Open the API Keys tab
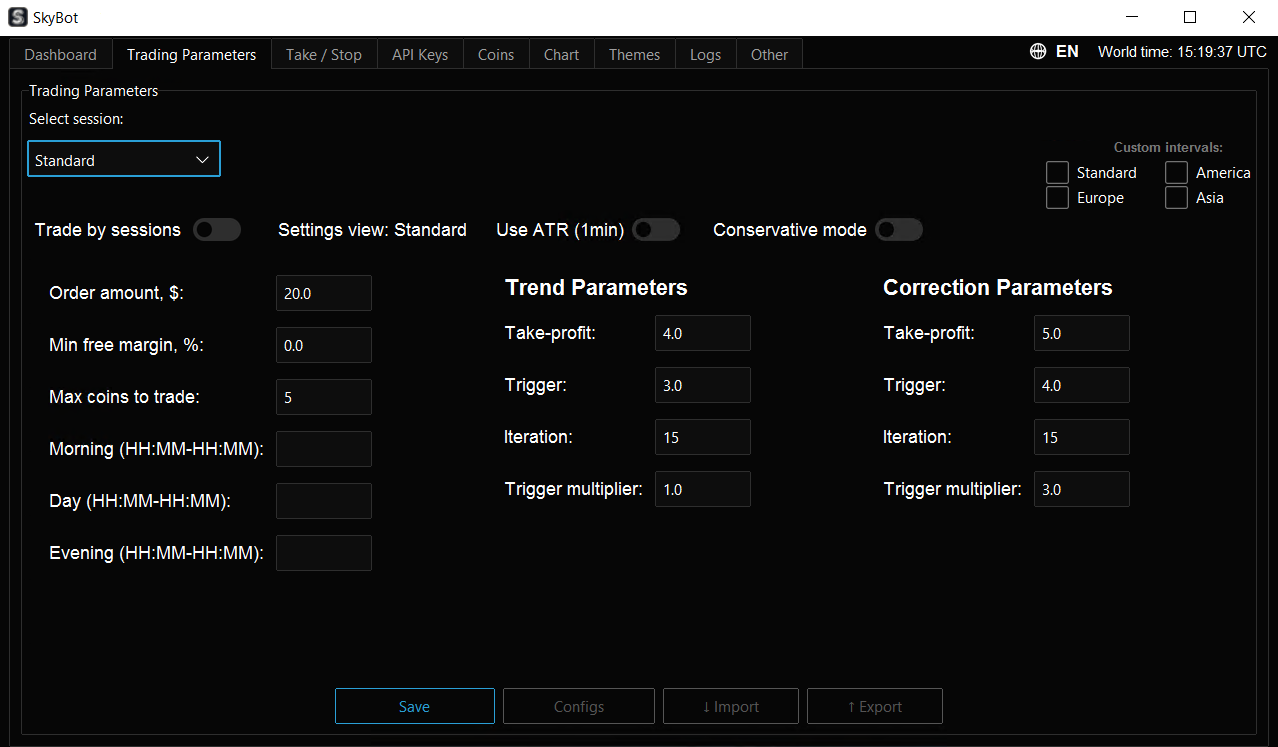 420,54
